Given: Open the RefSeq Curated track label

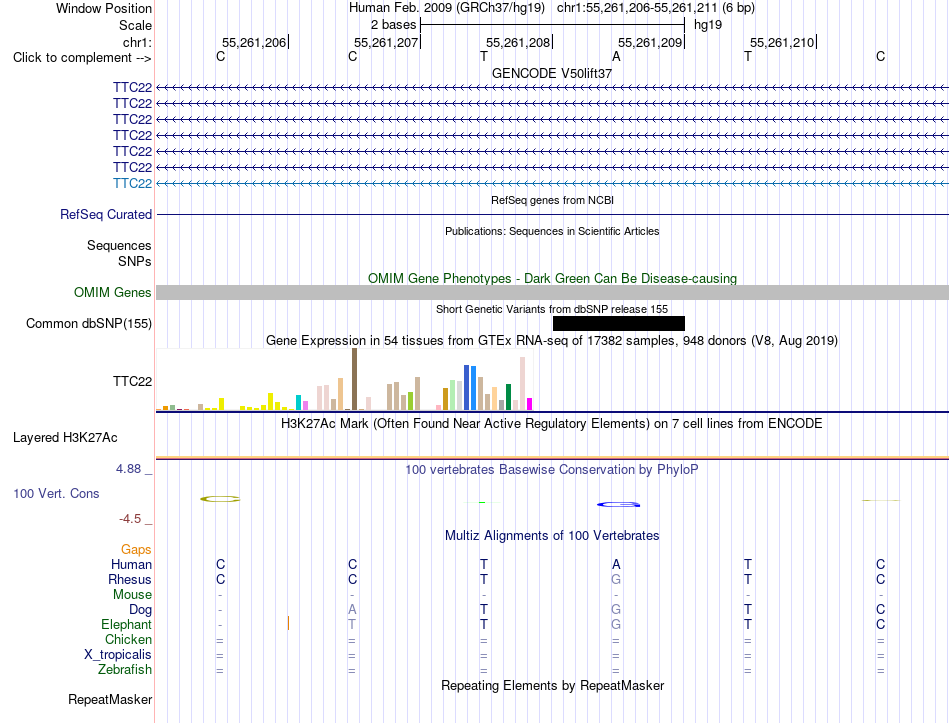Looking at the screenshot, I should click(106, 215).
